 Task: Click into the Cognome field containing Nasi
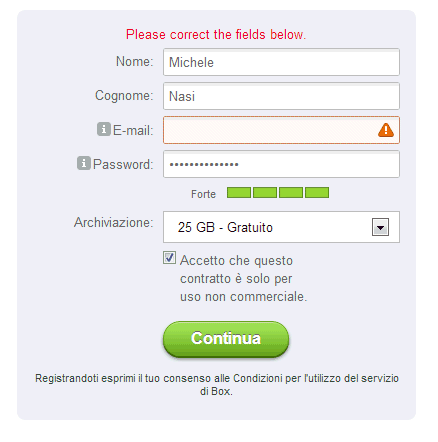coord(281,96)
